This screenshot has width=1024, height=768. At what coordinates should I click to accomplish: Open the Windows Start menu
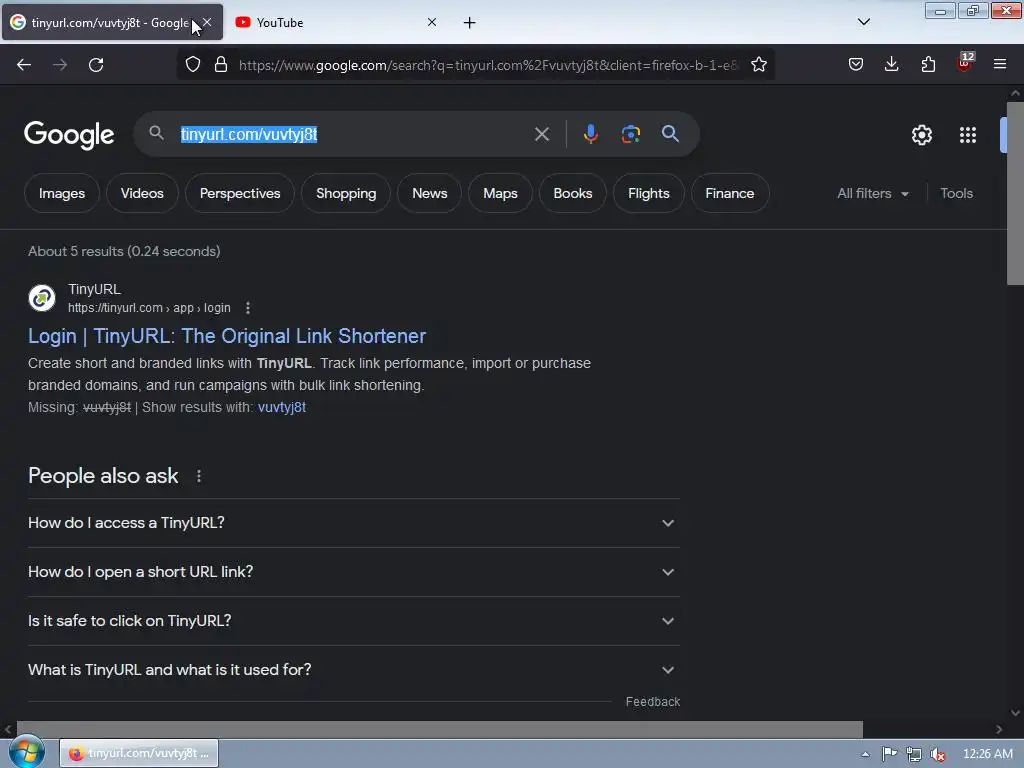[x=26, y=753]
